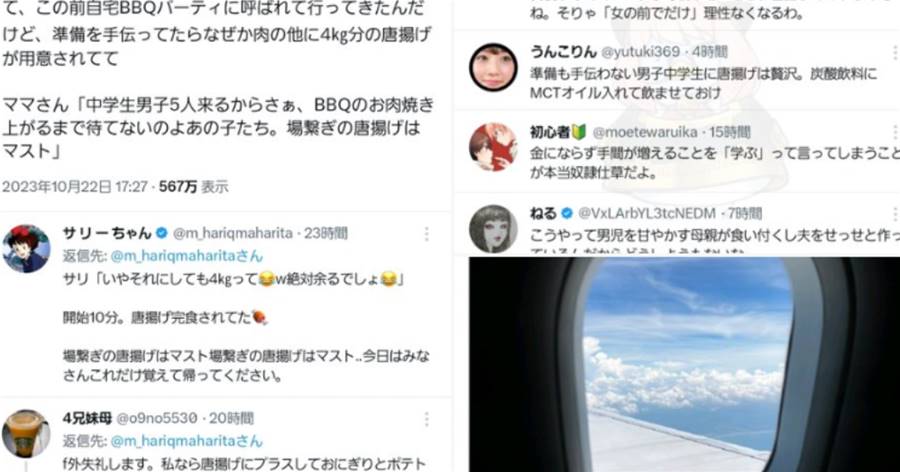Screen dimensions: 900x472
Task: Open the airplane window photo
Action: (684, 365)
